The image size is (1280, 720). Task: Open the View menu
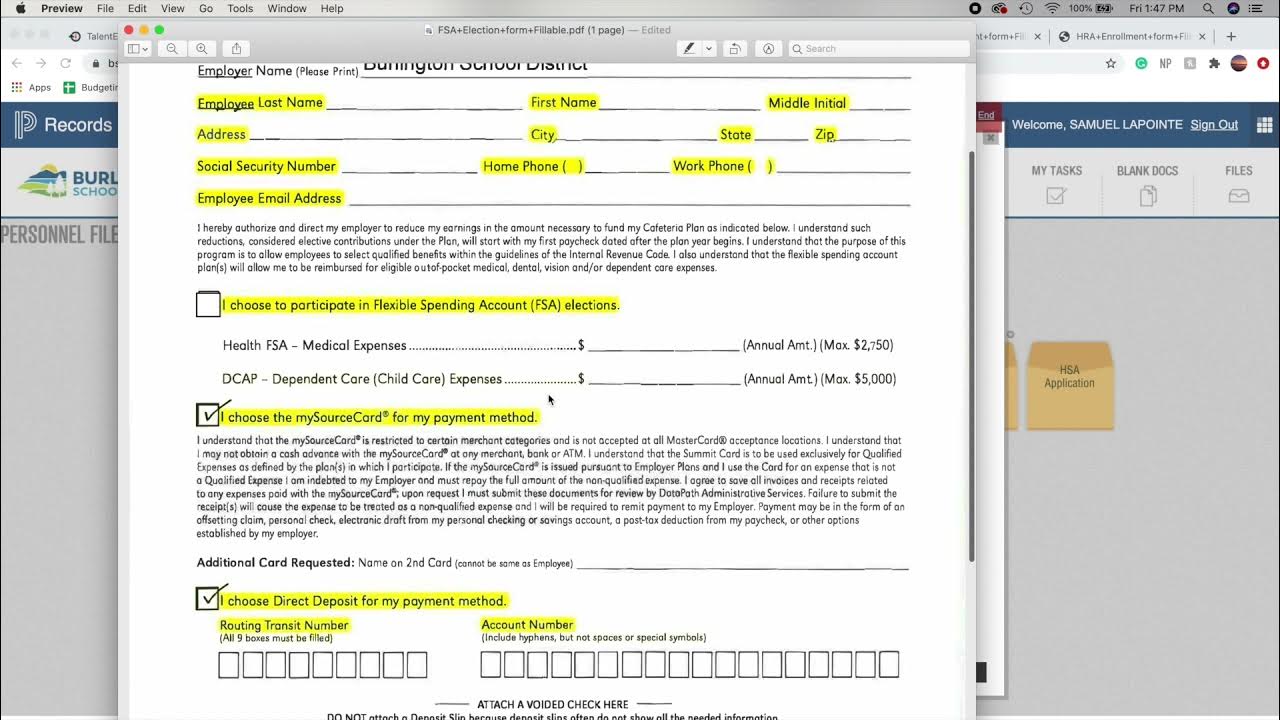click(173, 8)
